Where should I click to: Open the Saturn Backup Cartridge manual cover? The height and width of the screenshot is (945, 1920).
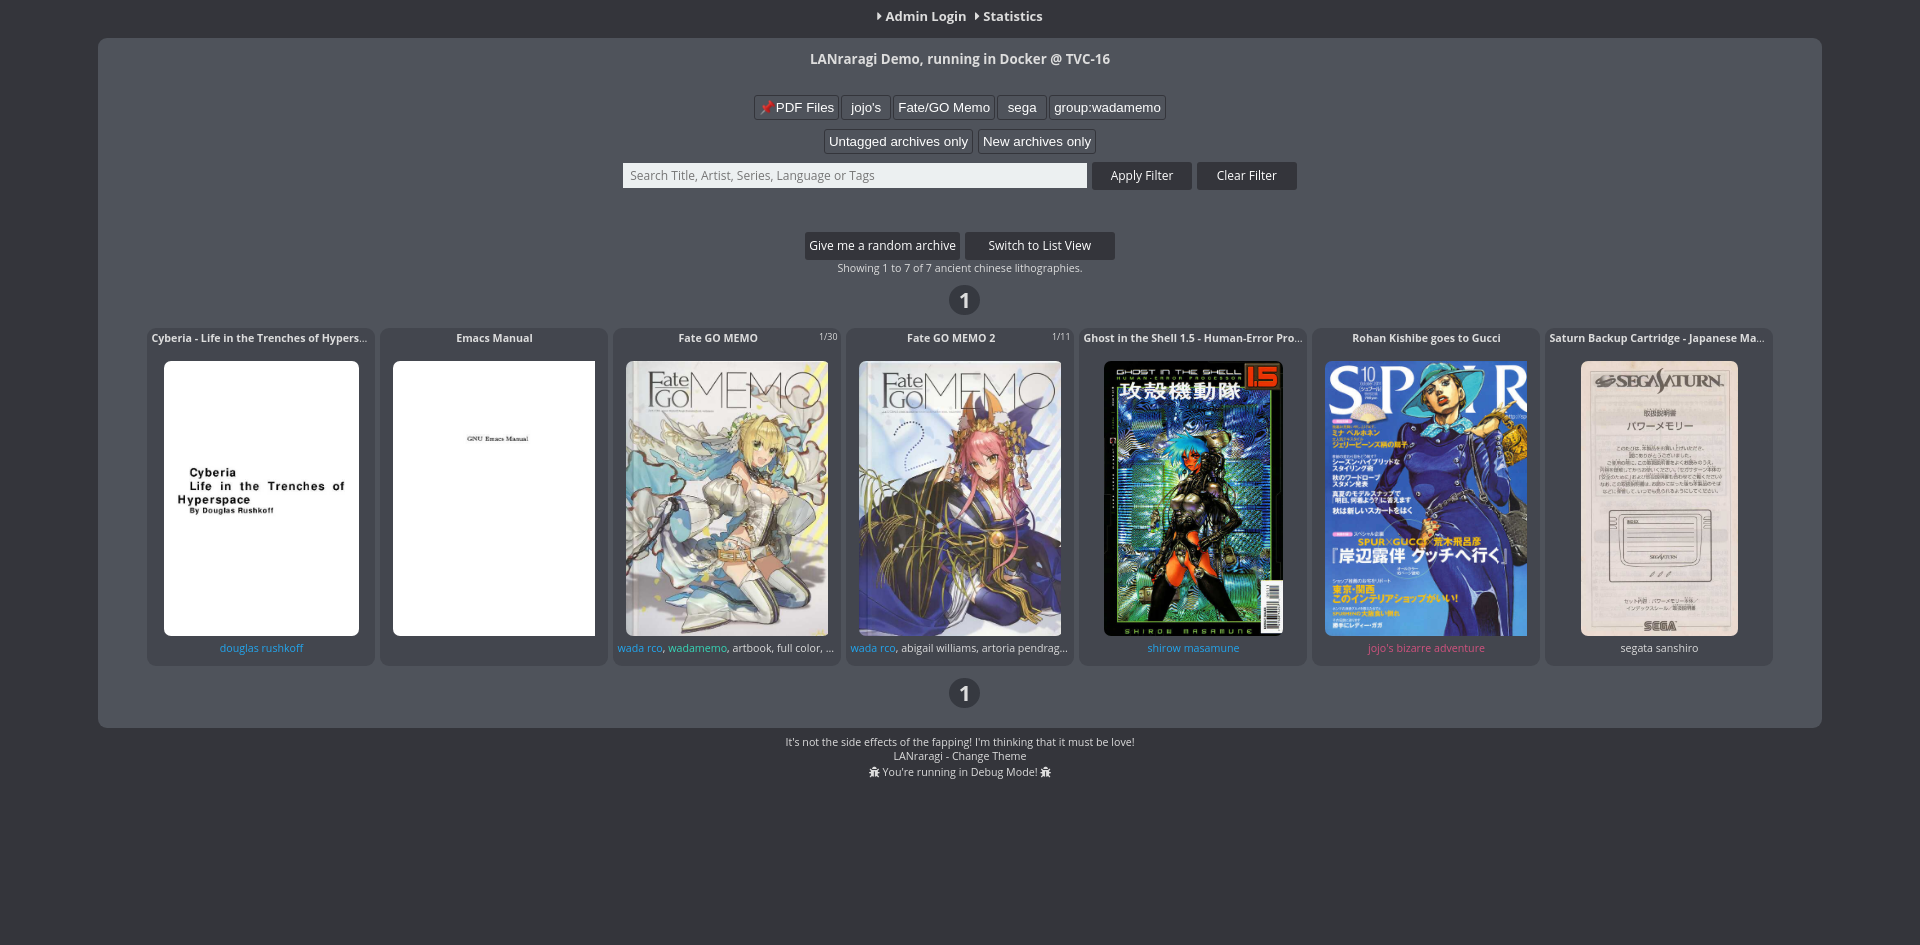click(x=1659, y=498)
